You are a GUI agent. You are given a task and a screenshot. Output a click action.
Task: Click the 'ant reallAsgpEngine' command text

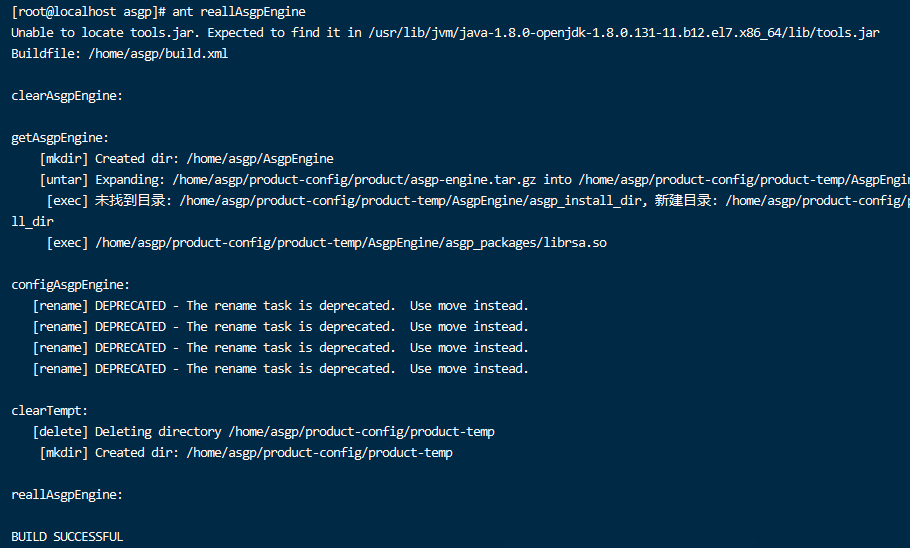coord(239,12)
